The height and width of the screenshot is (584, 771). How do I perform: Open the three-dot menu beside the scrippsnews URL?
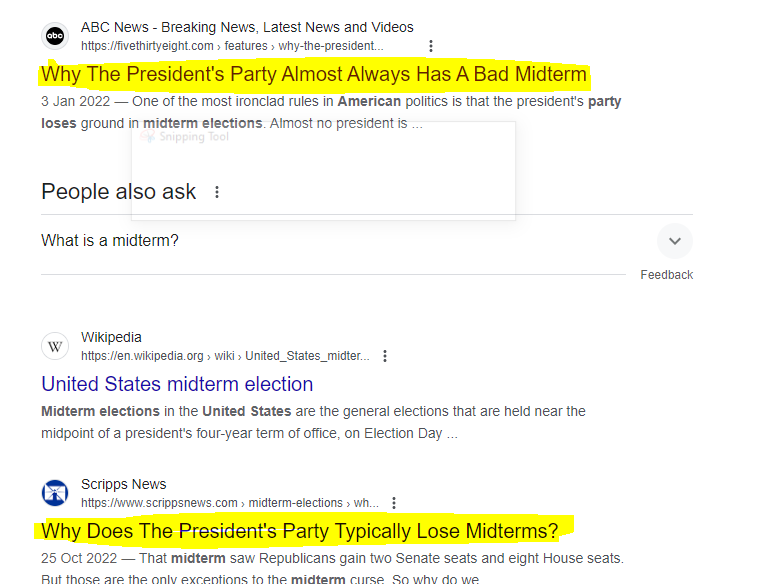394,503
